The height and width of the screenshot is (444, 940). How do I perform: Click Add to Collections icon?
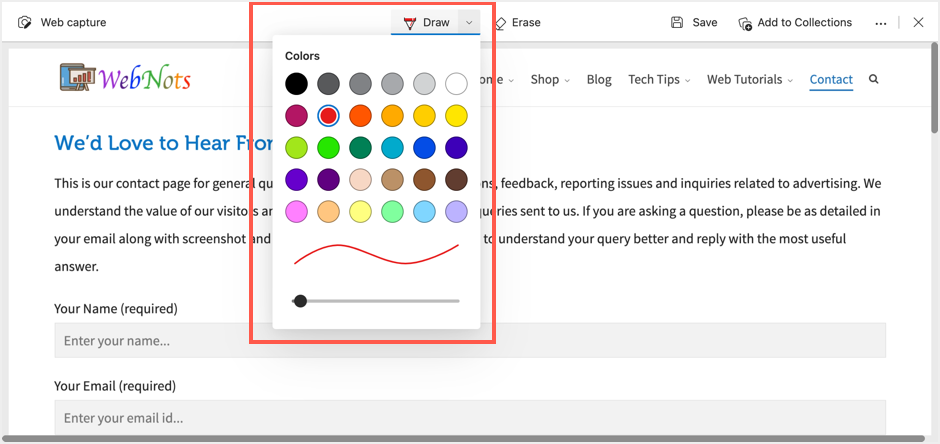point(745,23)
